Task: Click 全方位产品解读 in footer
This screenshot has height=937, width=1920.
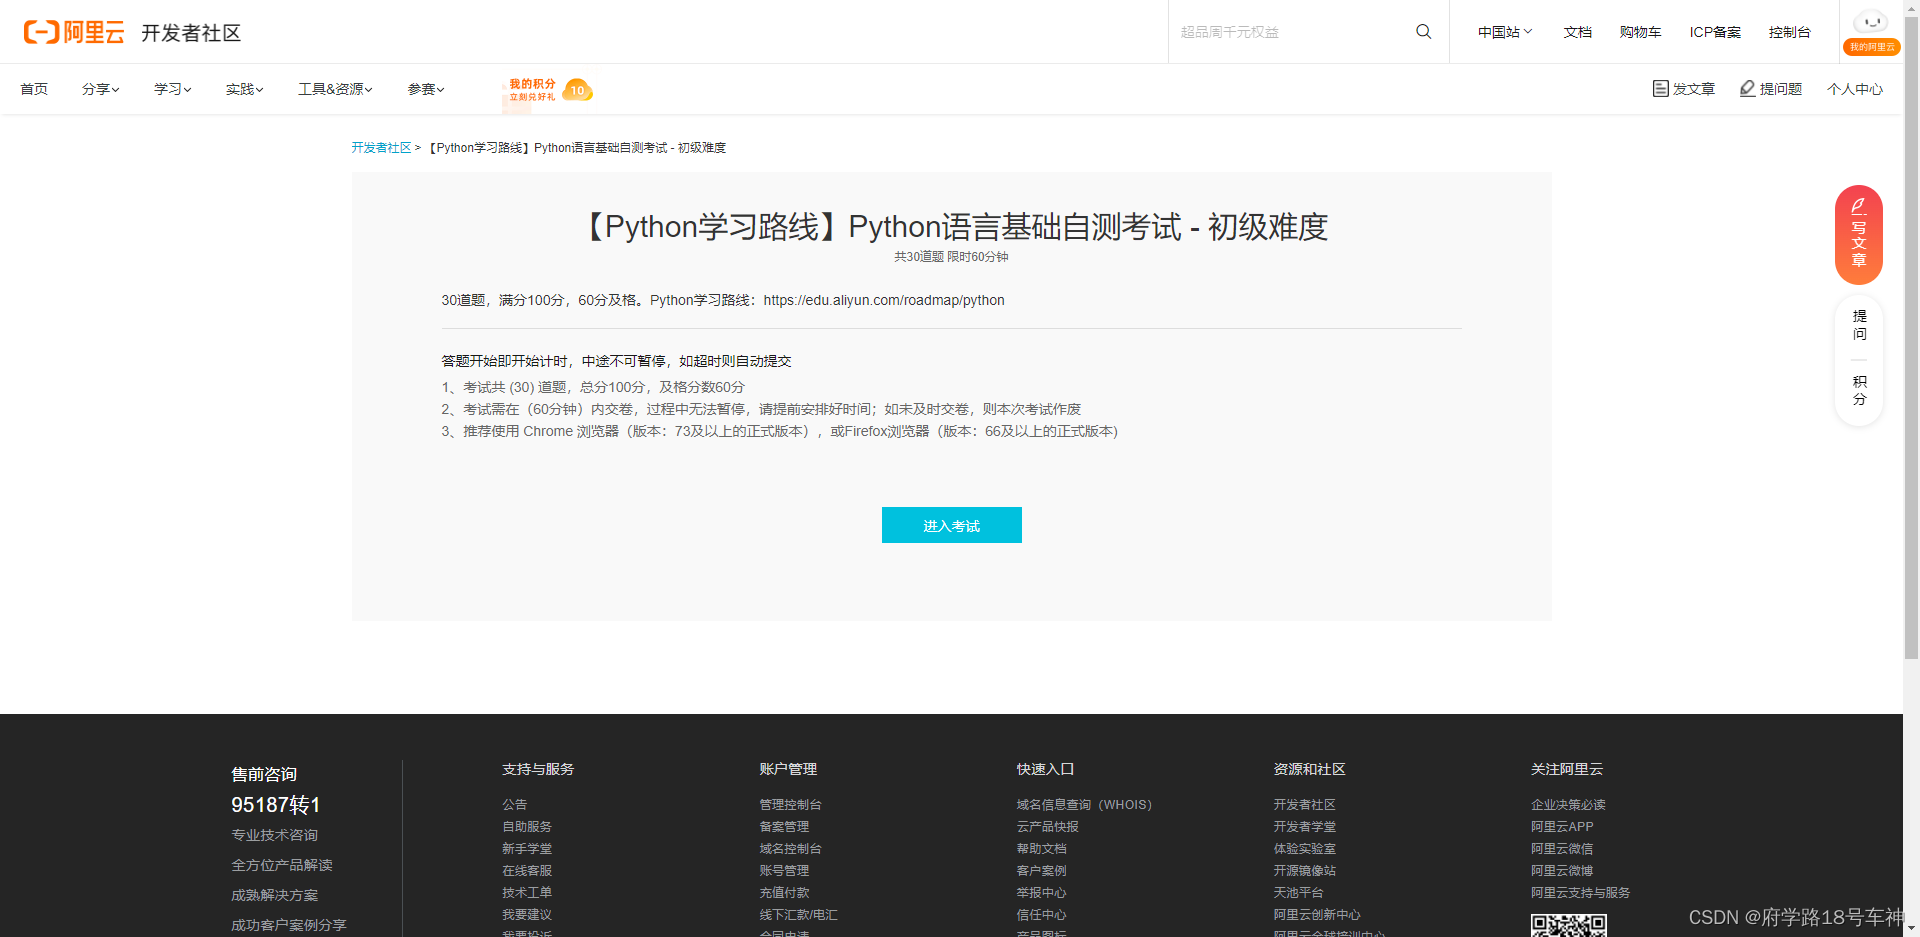Action: point(282,865)
